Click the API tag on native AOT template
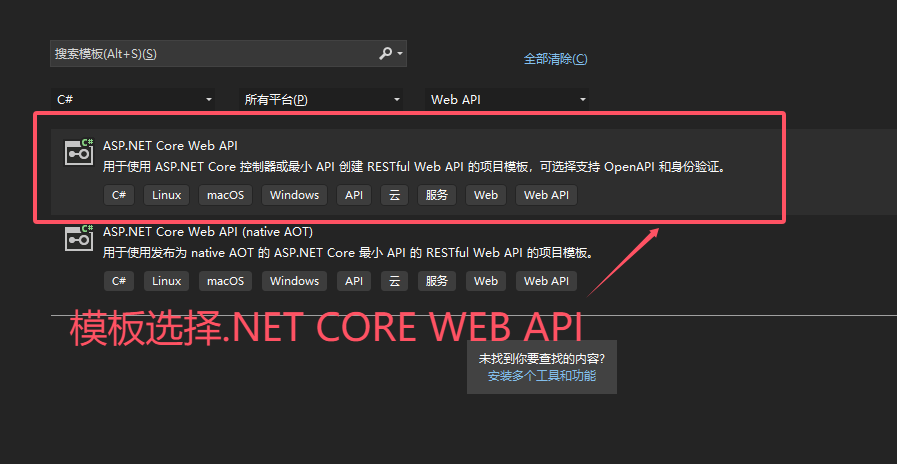The image size is (897, 464). [354, 281]
